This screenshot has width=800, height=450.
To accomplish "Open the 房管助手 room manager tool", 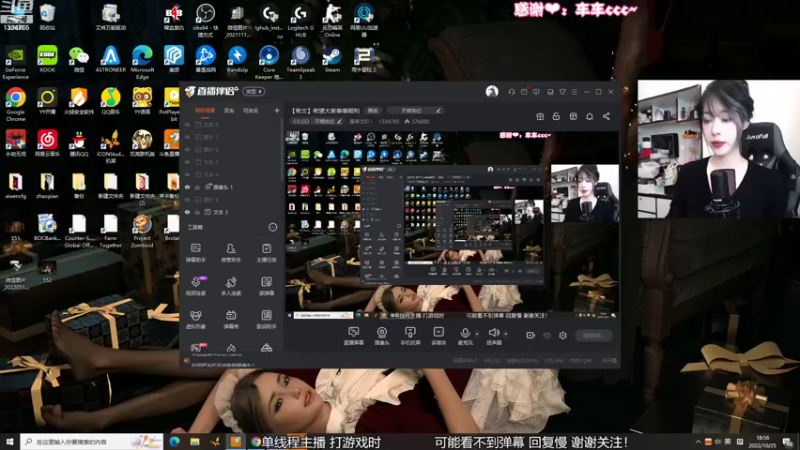I will coord(231,253).
